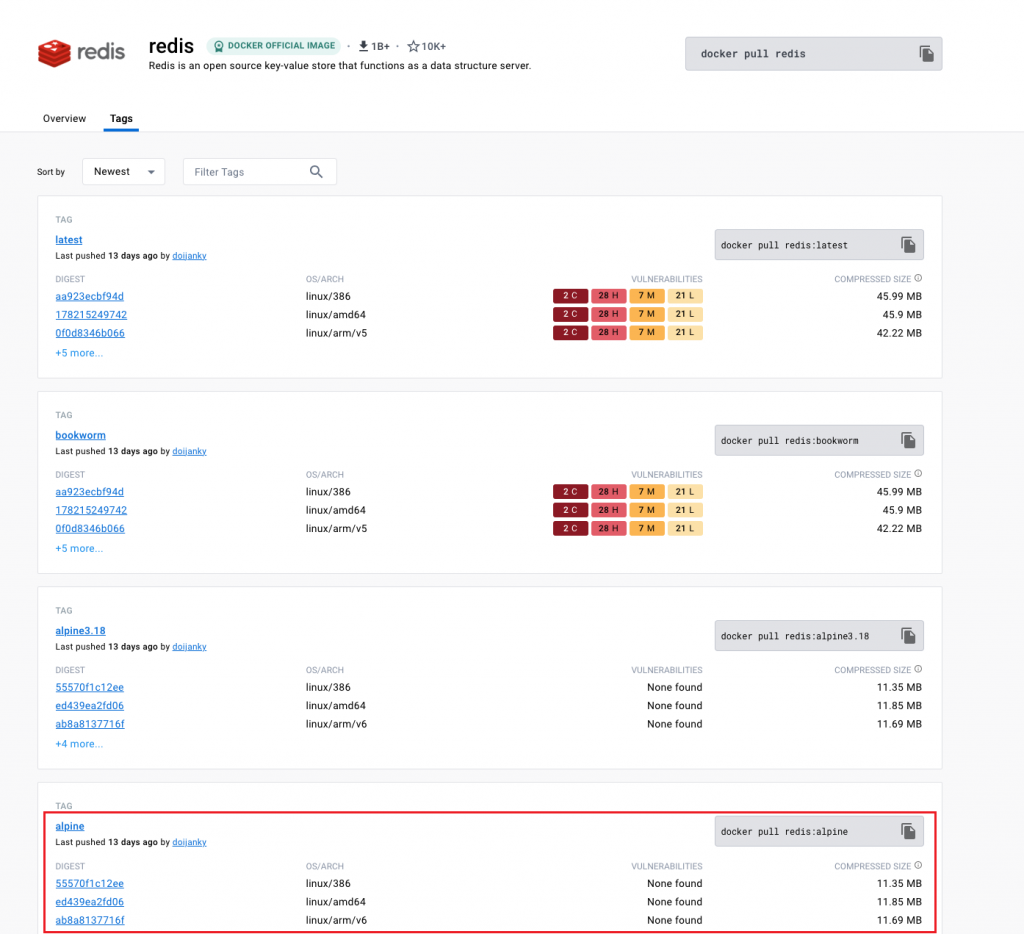Copy docker pull redis:bookworm command
Screen dimensions: 1024x934
pyautogui.click(x=908, y=440)
